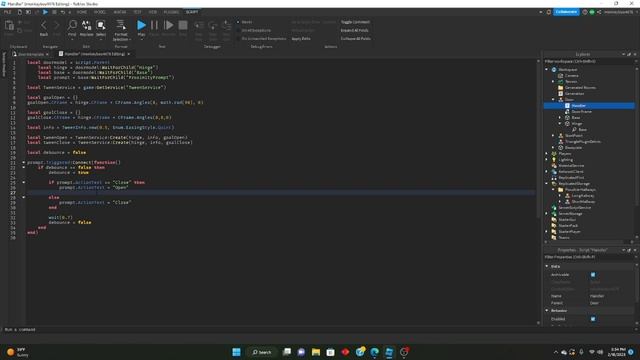
Task: Click the Collaborate button
Action: [566, 12]
